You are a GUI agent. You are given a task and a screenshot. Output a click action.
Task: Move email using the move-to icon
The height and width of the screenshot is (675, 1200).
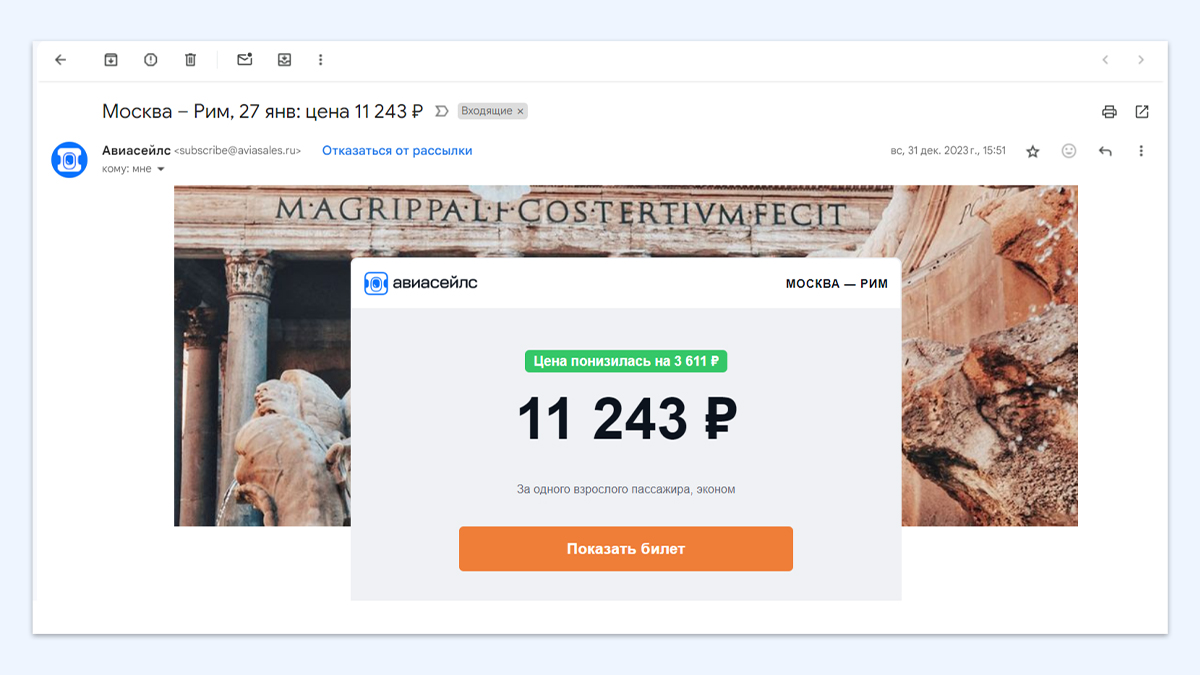coord(285,60)
